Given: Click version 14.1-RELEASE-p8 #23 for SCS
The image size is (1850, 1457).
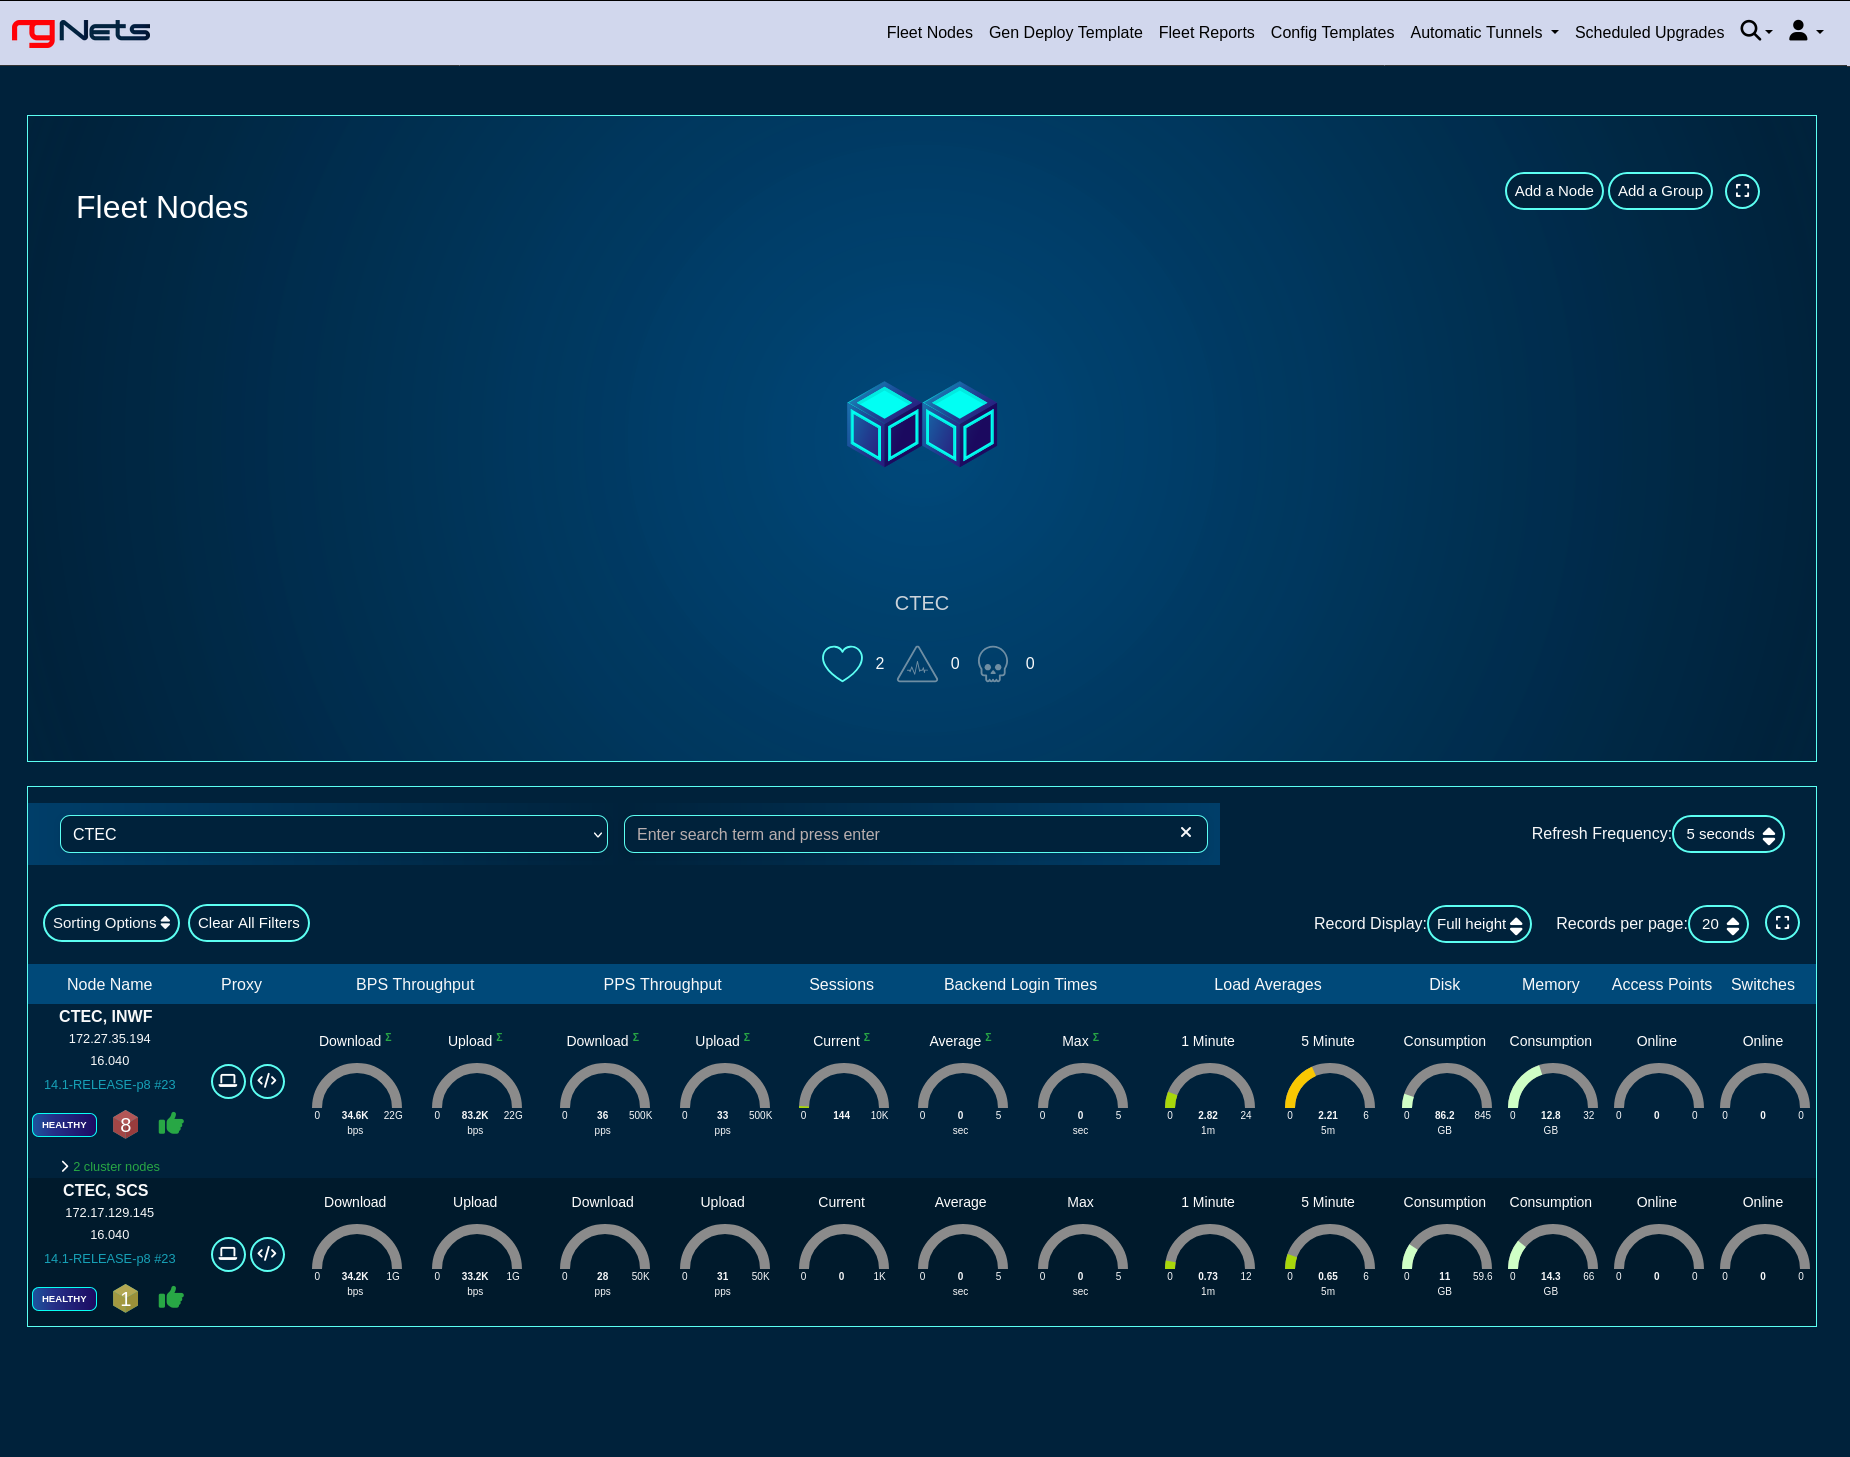Looking at the screenshot, I should 110,1258.
